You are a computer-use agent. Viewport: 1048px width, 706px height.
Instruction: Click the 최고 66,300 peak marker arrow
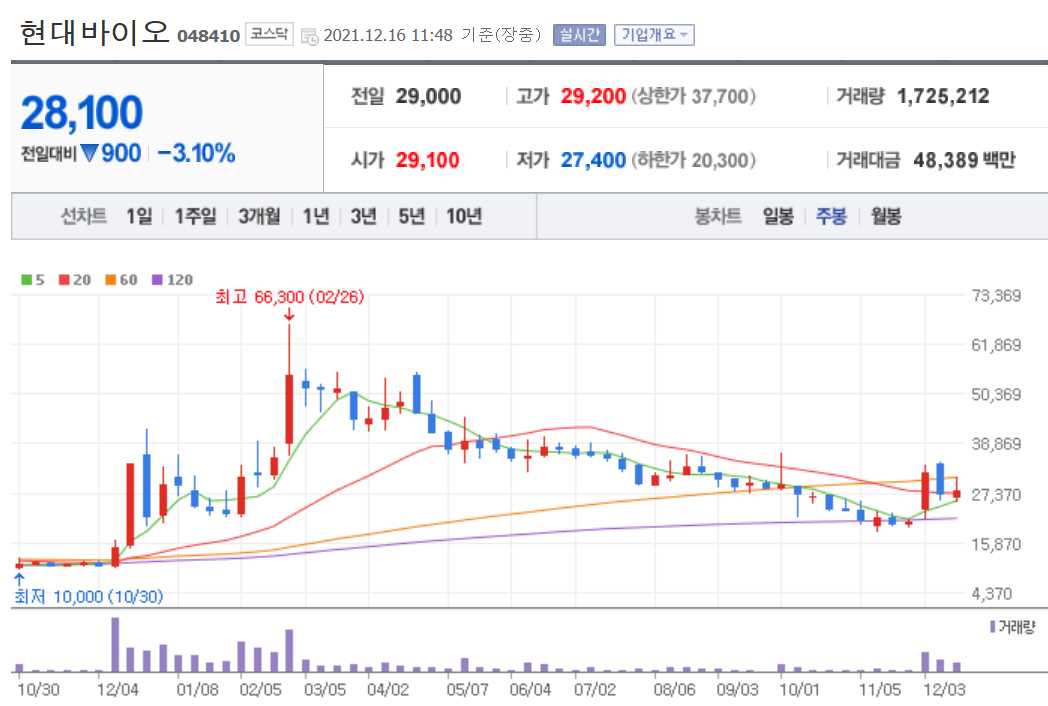click(x=288, y=315)
